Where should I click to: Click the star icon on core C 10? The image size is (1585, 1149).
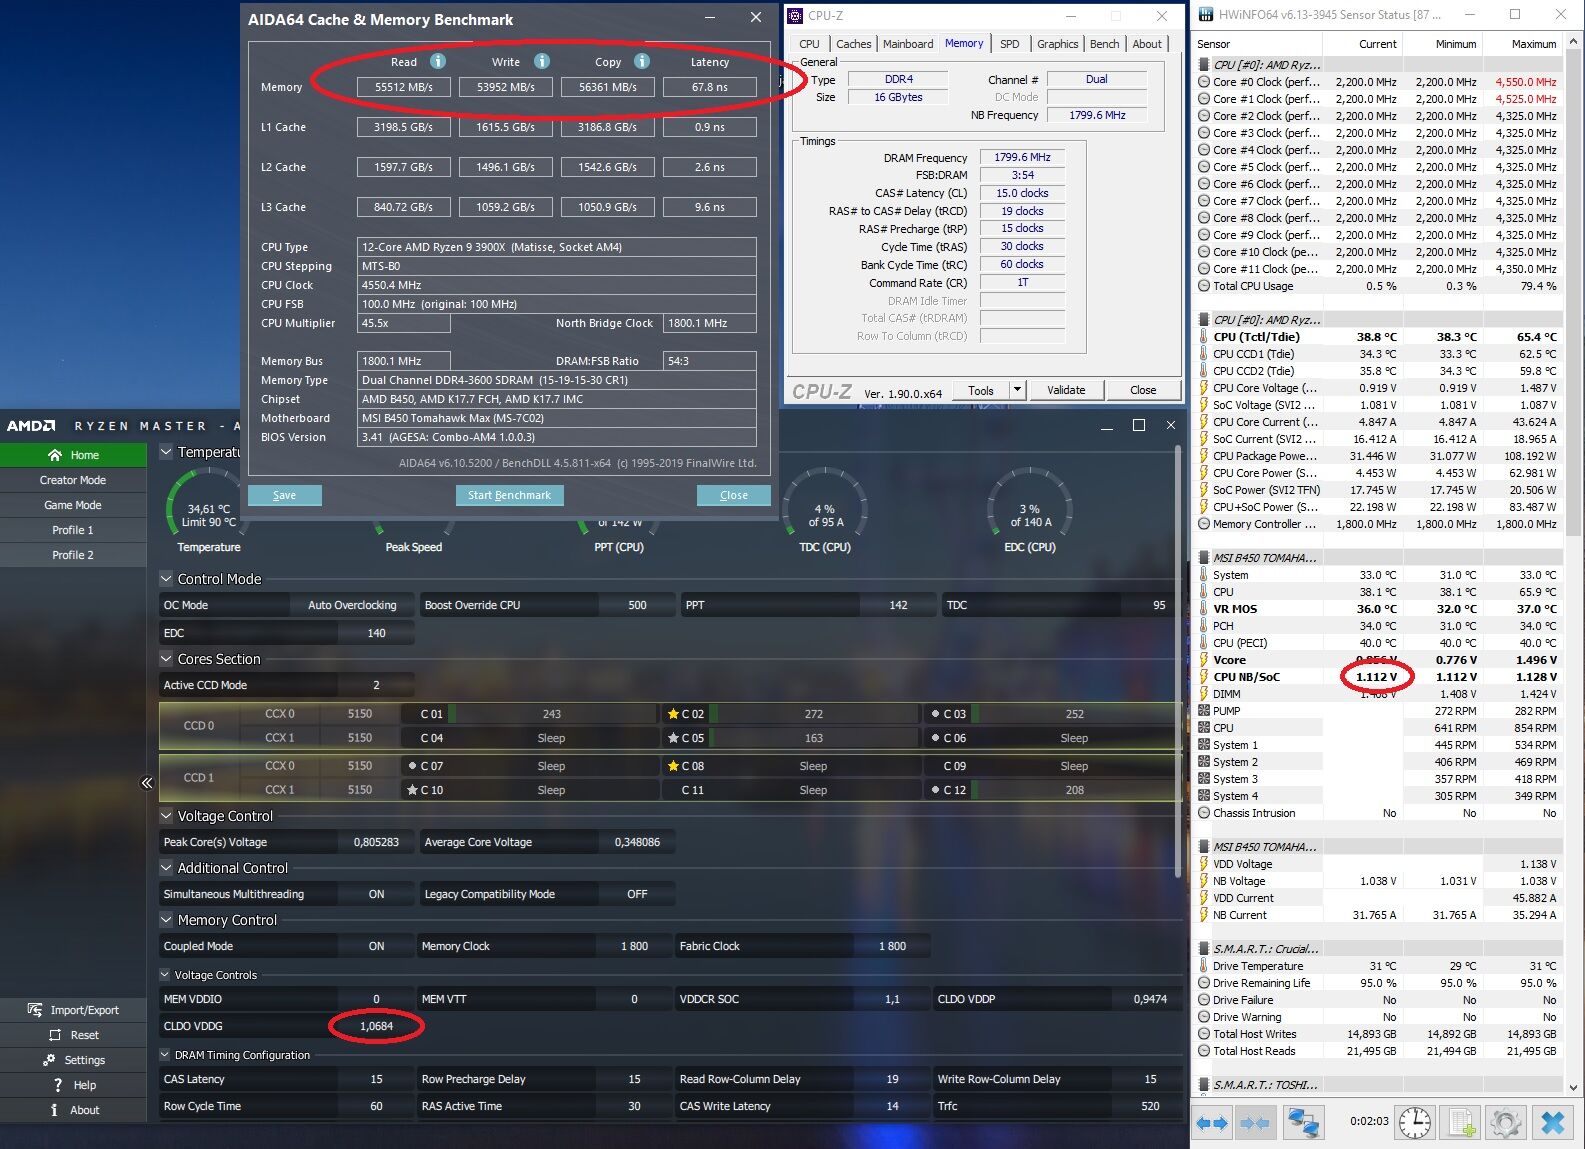click(412, 790)
